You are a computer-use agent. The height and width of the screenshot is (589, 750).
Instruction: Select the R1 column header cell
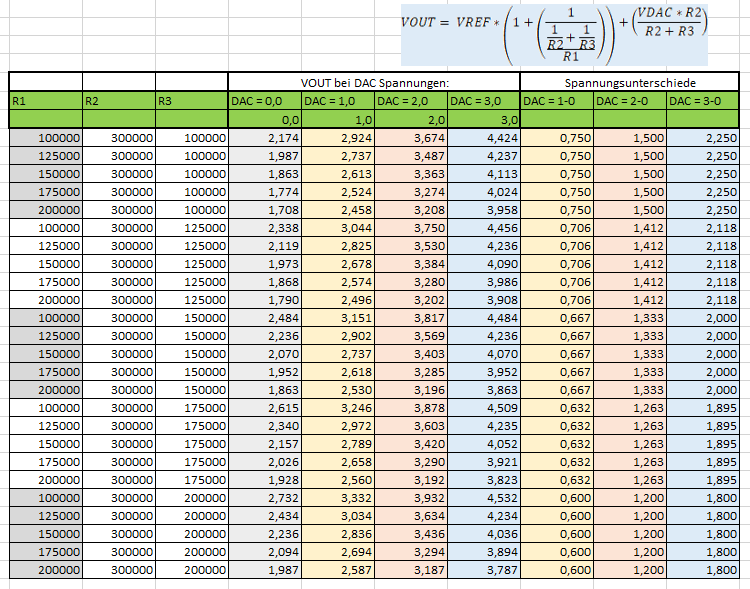click(46, 101)
